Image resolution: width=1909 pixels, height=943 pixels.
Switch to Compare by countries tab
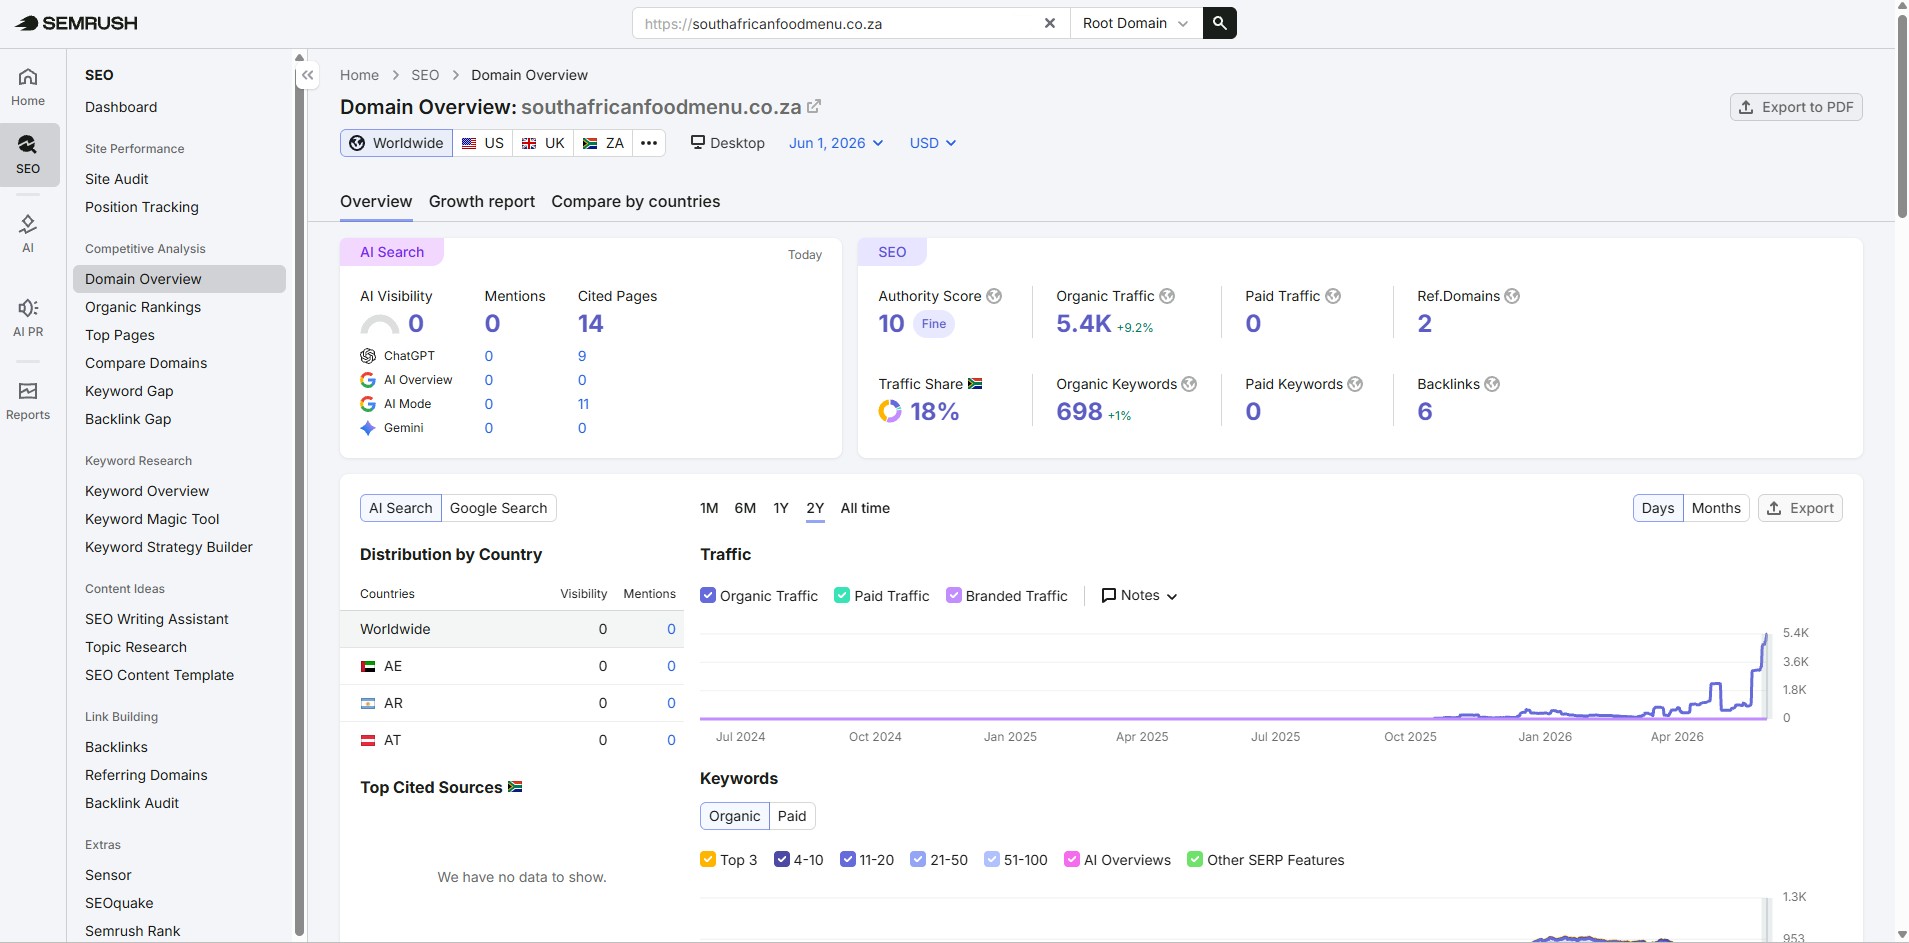pos(636,202)
